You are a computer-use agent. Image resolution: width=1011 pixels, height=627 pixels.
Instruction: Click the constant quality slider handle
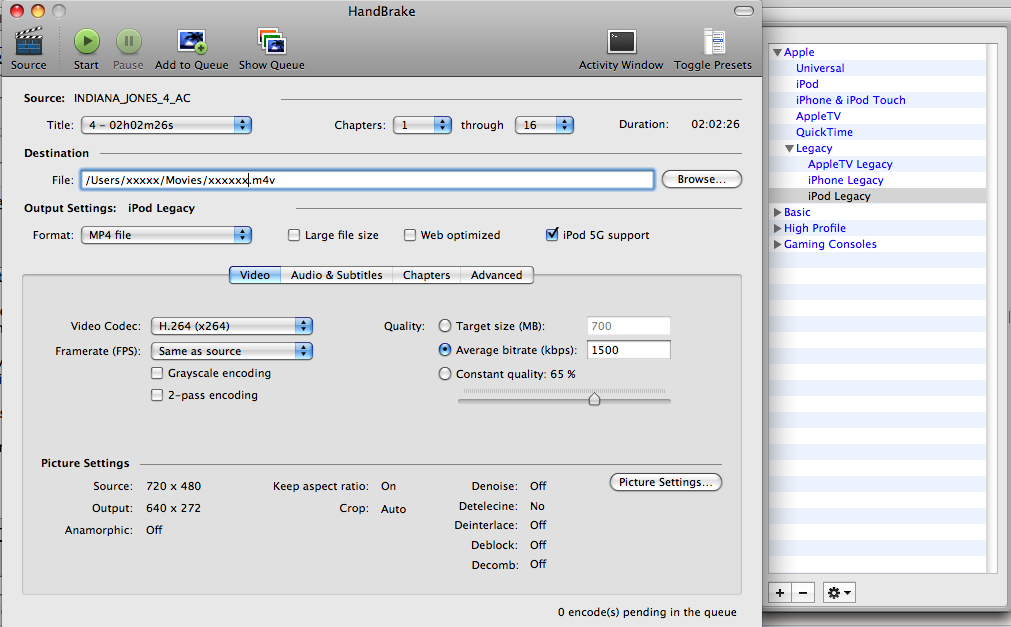(594, 399)
